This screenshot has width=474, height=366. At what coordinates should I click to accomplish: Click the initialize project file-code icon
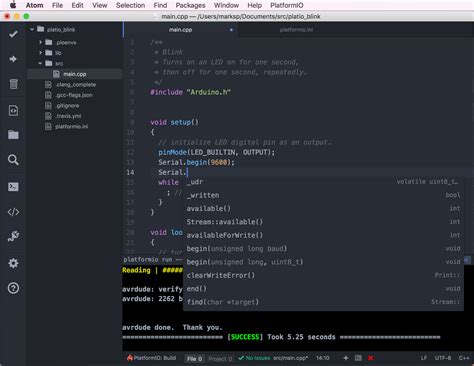[x=13, y=110]
